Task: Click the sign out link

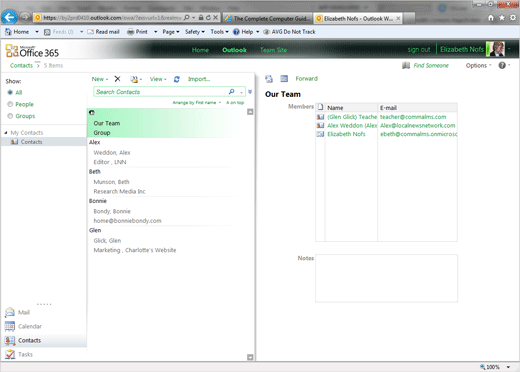Action: coord(419,50)
